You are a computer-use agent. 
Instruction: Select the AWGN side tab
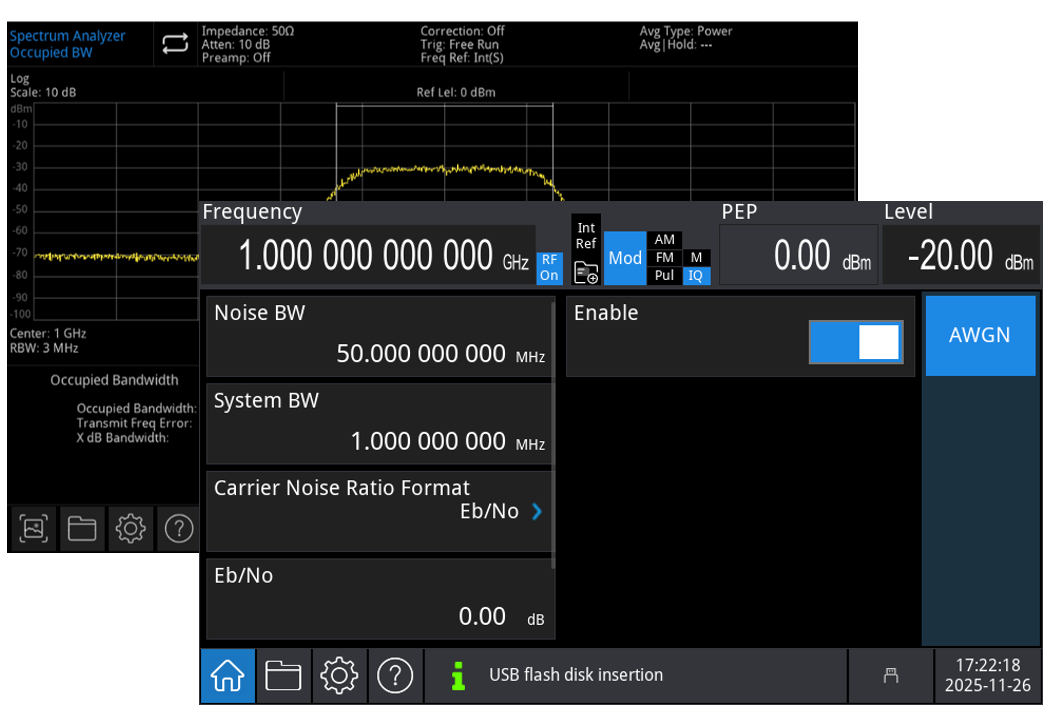coord(979,336)
